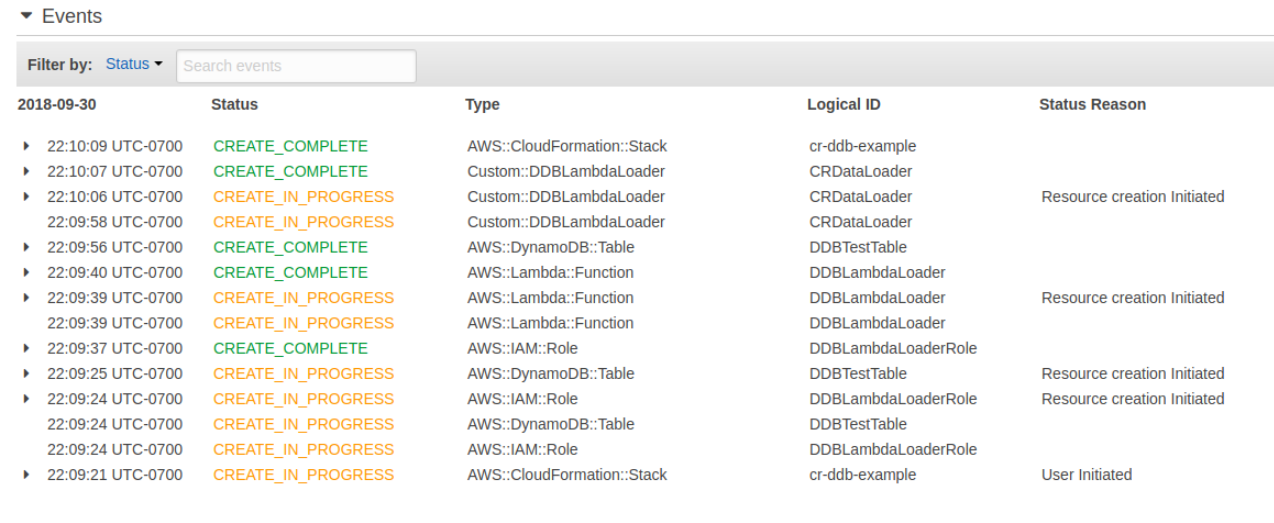Click CREATE_COMPLETE status at 22:09:56
Image resolution: width=1274 pixels, height=523 pixels.
(x=290, y=247)
